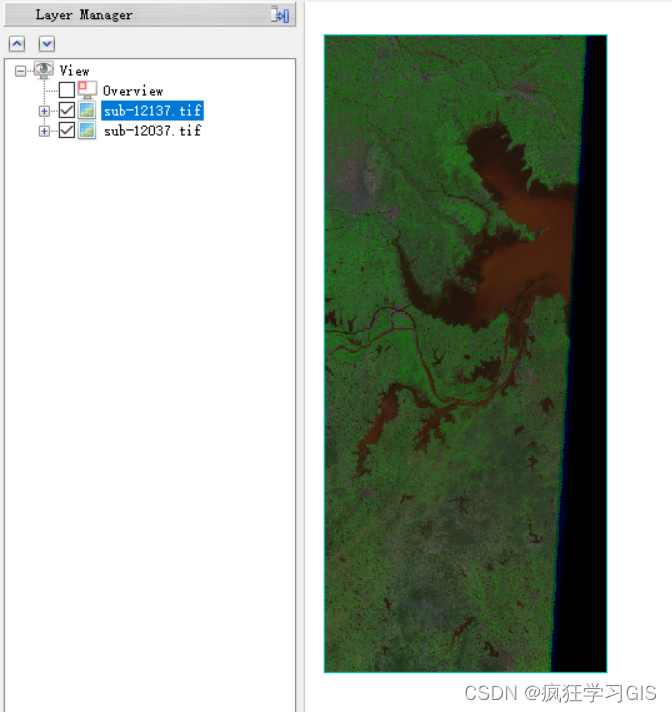The width and height of the screenshot is (672, 712).
Task: Enable the Overview checkbox
Action: click(x=67, y=90)
